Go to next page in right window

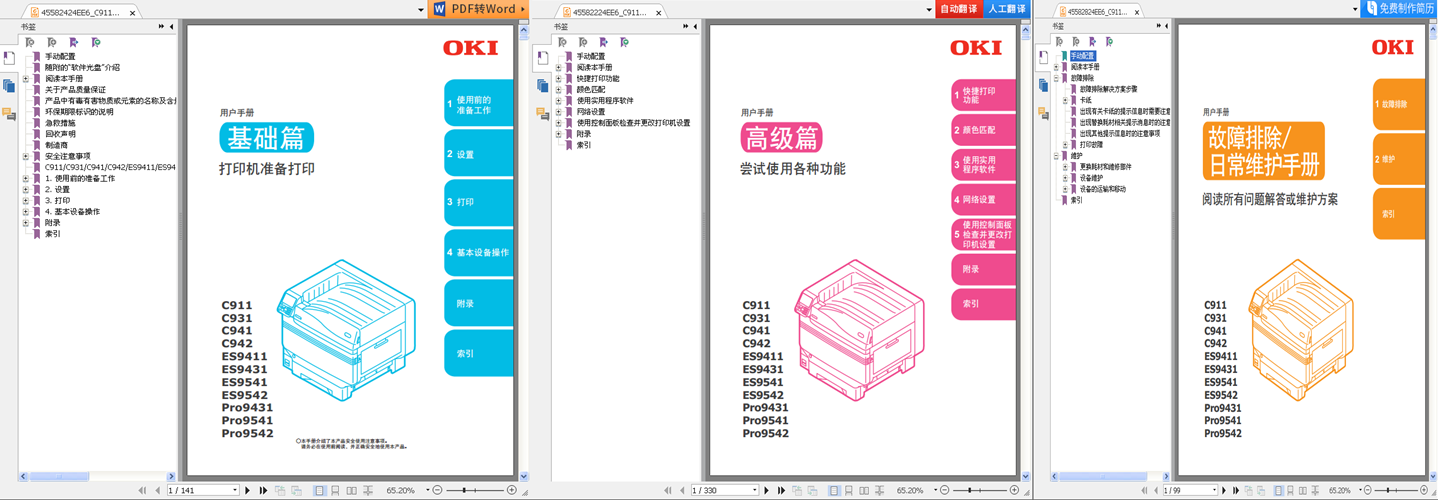1226,490
